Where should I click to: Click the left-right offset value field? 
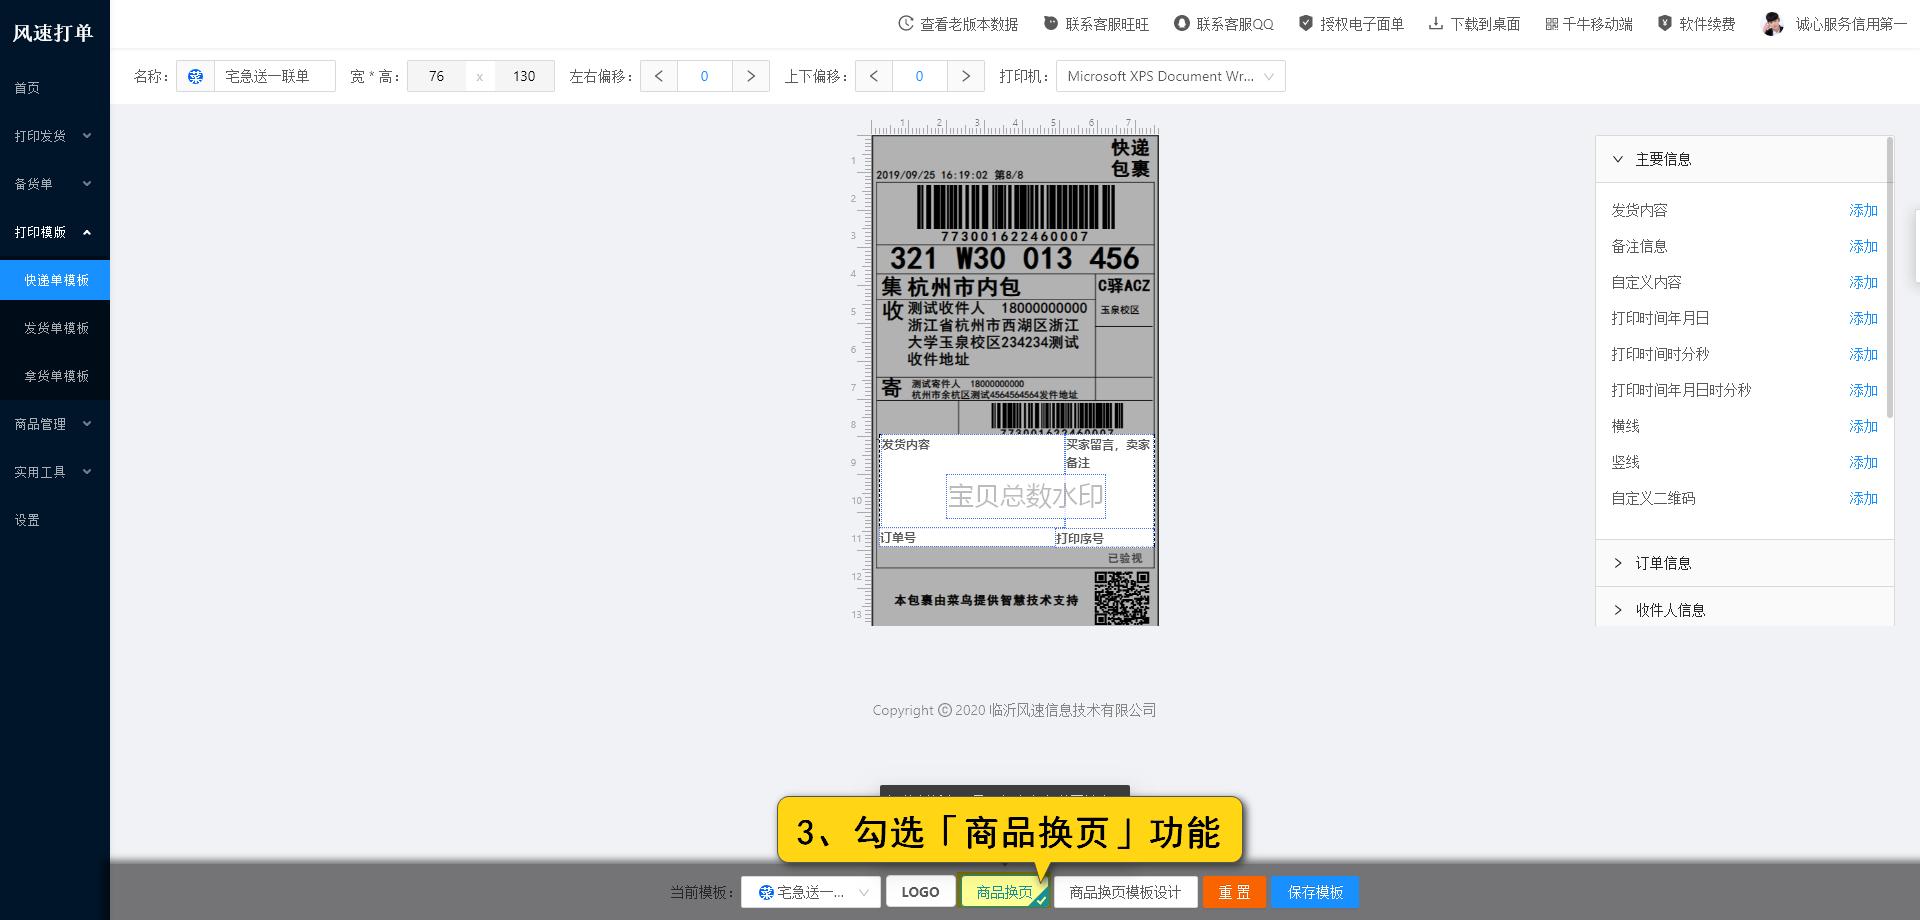click(x=704, y=76)
